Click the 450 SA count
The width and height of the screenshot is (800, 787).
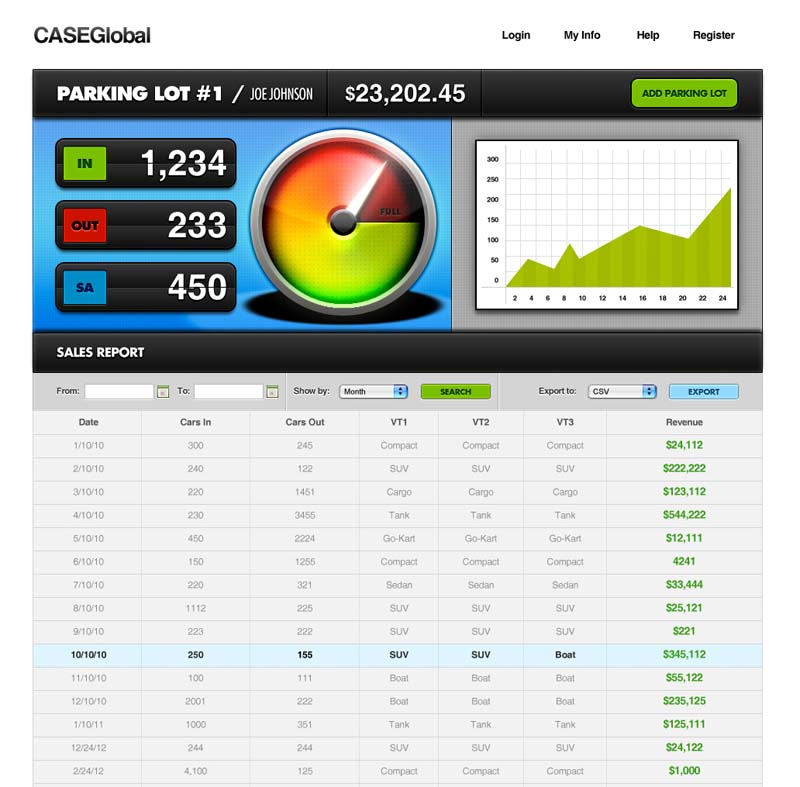pos(197,287)
